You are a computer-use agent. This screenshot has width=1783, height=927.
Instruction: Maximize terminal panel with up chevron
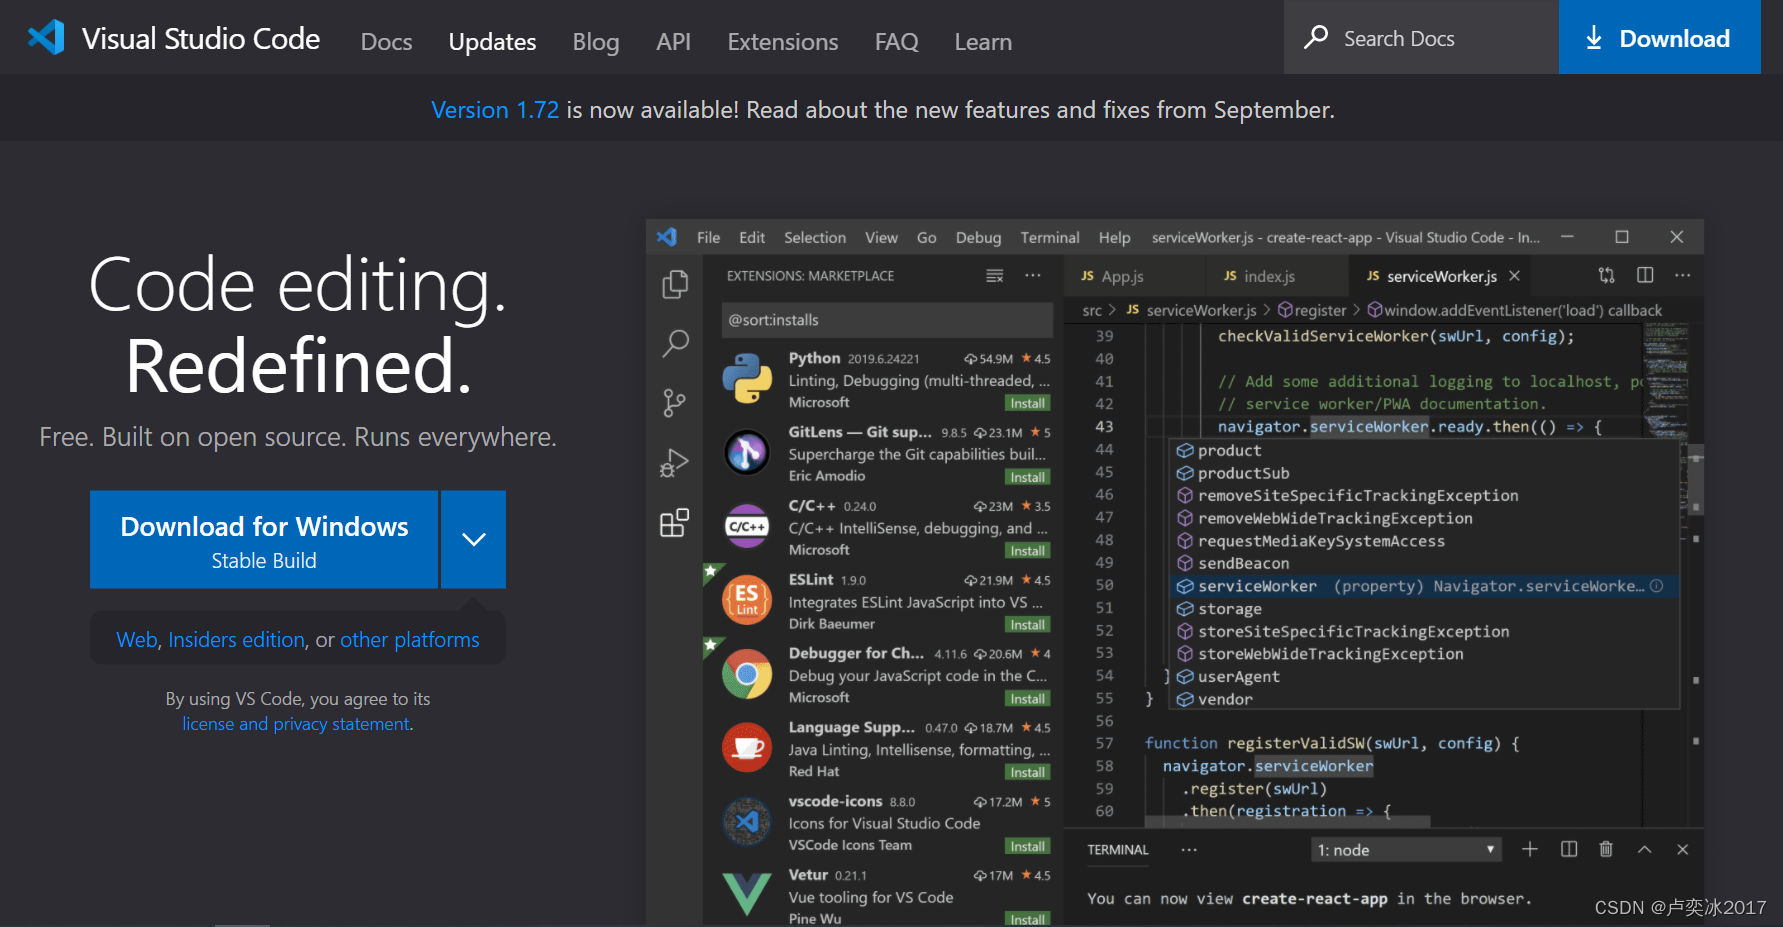pyautogui.click(x=1644, y=849)
